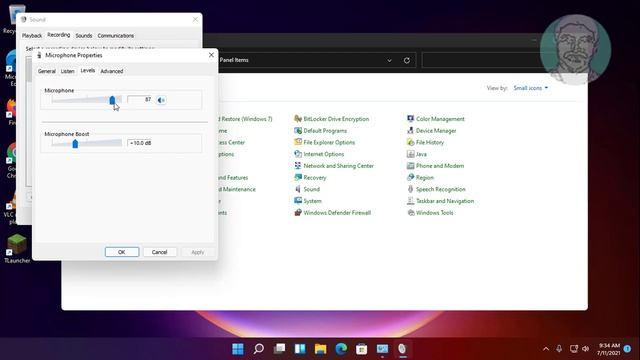The width and height of the screenshot is (640, 360).
Task: Open BitLocker Drive Encryption icon
Action: (298, 119)
